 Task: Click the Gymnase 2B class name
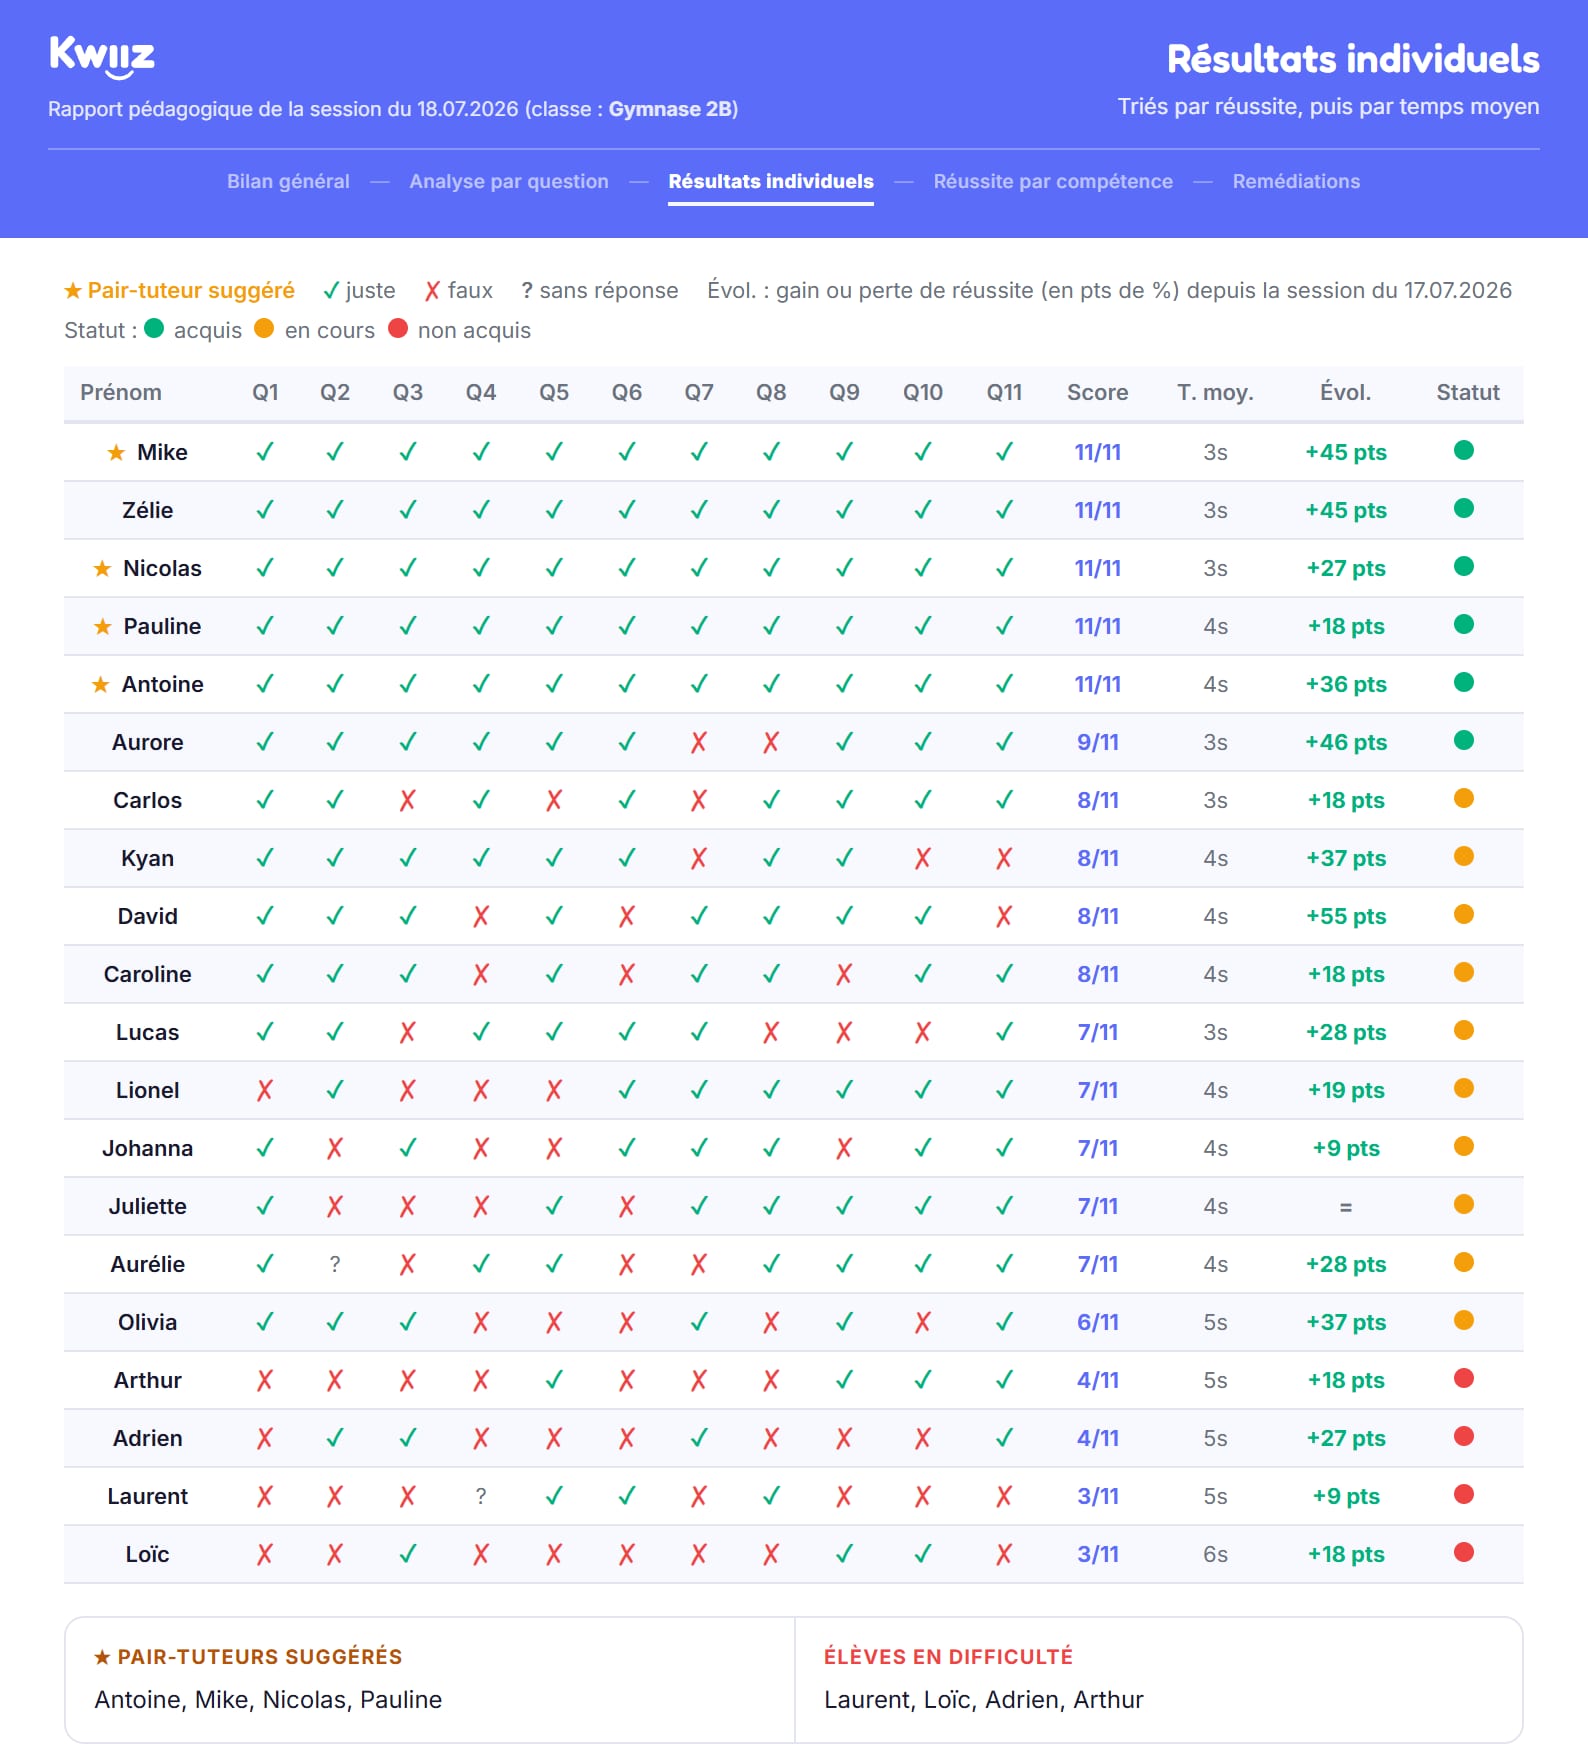670,109
